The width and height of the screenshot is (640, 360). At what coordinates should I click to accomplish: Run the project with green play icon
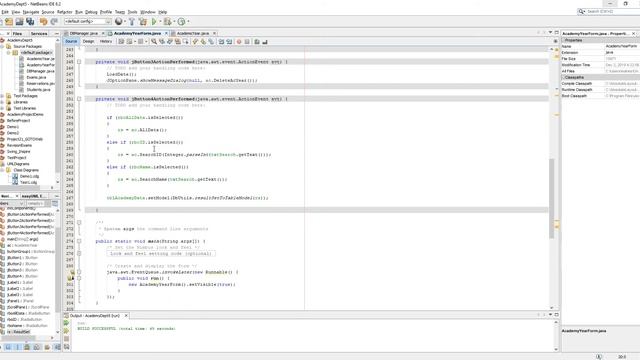[x=154, y=22]
